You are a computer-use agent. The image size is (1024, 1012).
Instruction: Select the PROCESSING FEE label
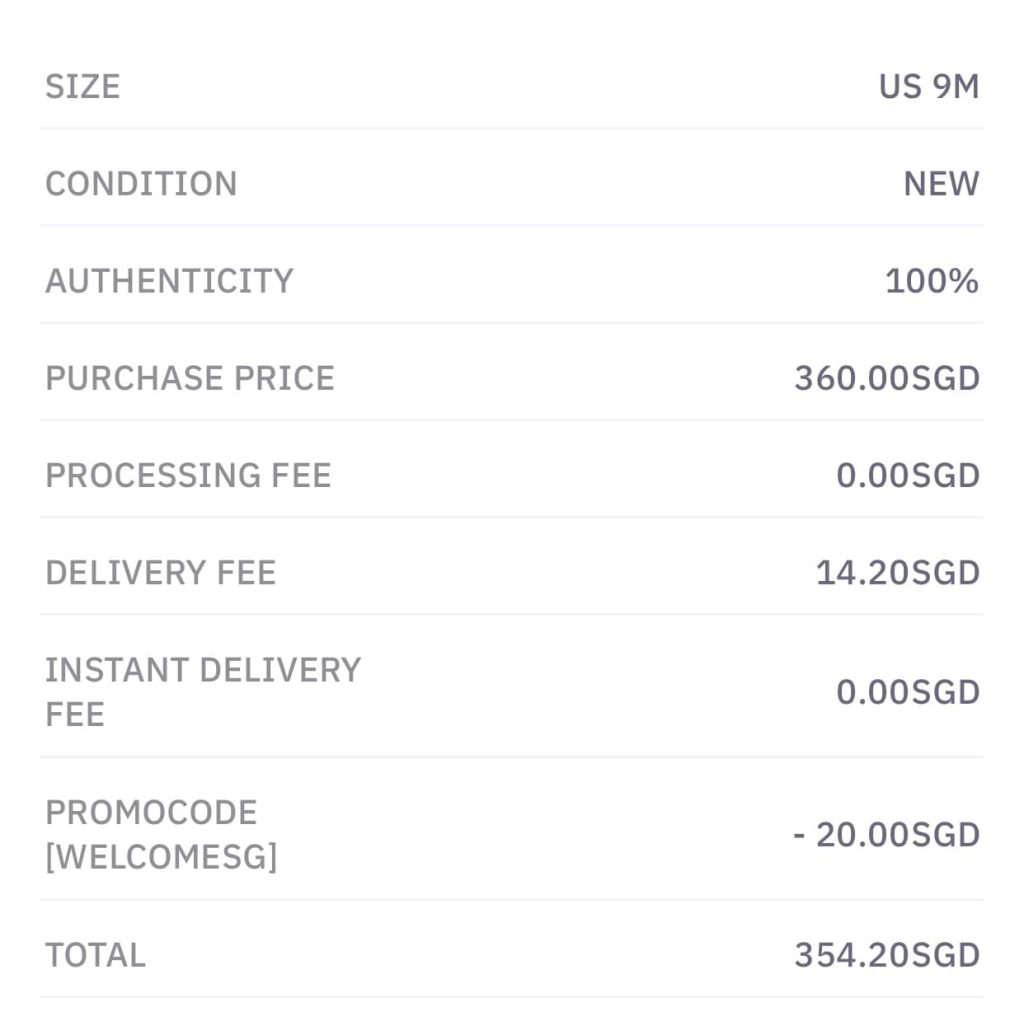pyautogui.click(x=188, y=476)
